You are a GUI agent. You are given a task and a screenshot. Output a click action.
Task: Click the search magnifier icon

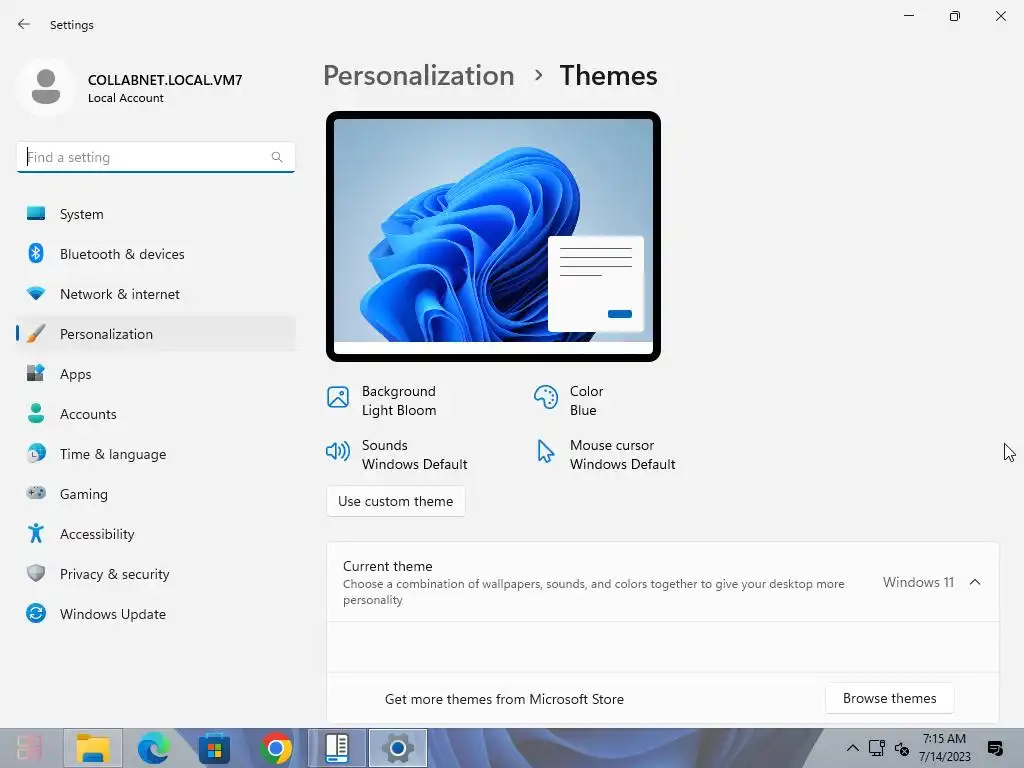click(277, 157)
